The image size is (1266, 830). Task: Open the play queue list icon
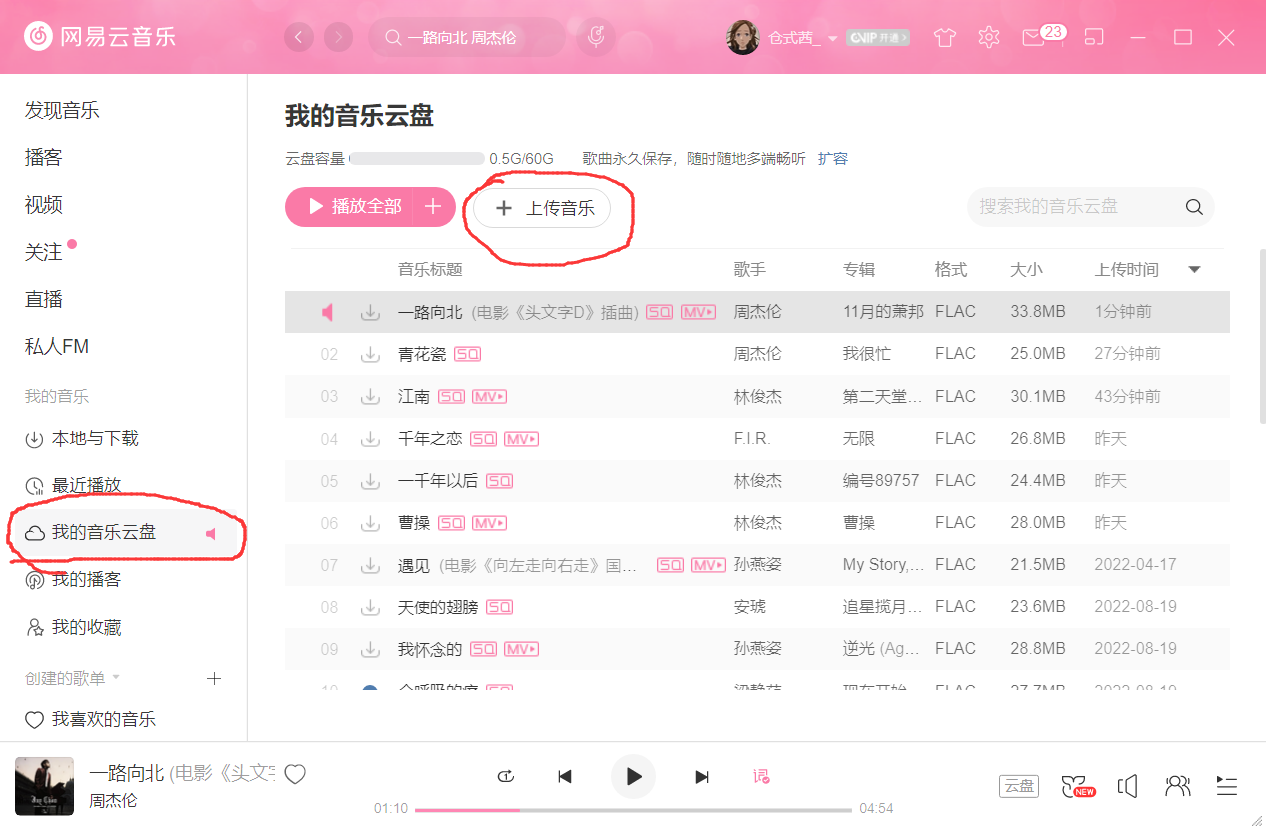tap(1227, 786)
